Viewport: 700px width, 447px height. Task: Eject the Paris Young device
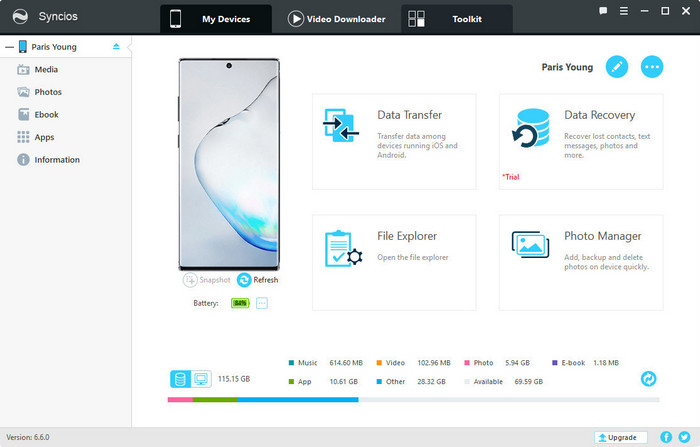point(116,46)
